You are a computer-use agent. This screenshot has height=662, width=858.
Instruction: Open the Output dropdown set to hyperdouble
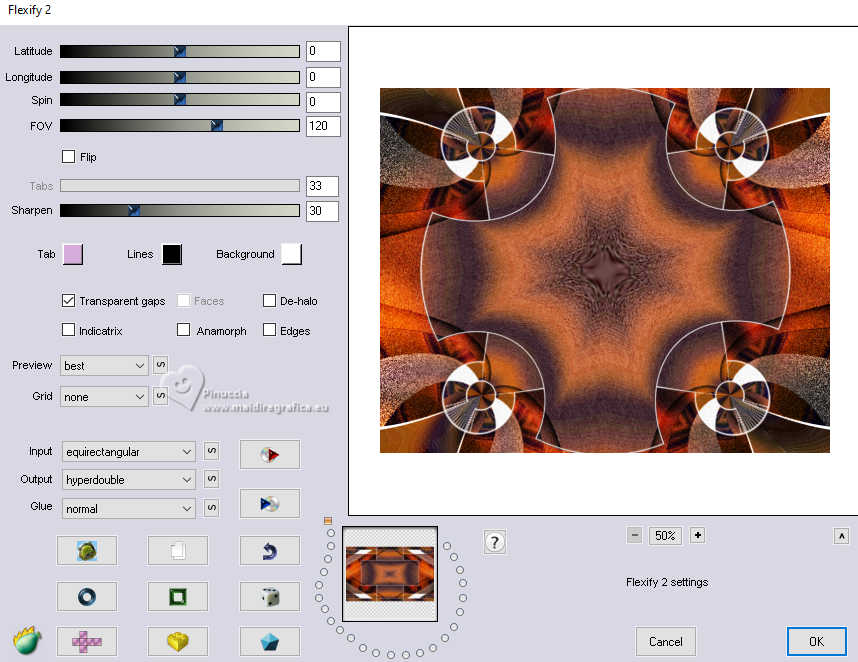[x=129, y=480]
